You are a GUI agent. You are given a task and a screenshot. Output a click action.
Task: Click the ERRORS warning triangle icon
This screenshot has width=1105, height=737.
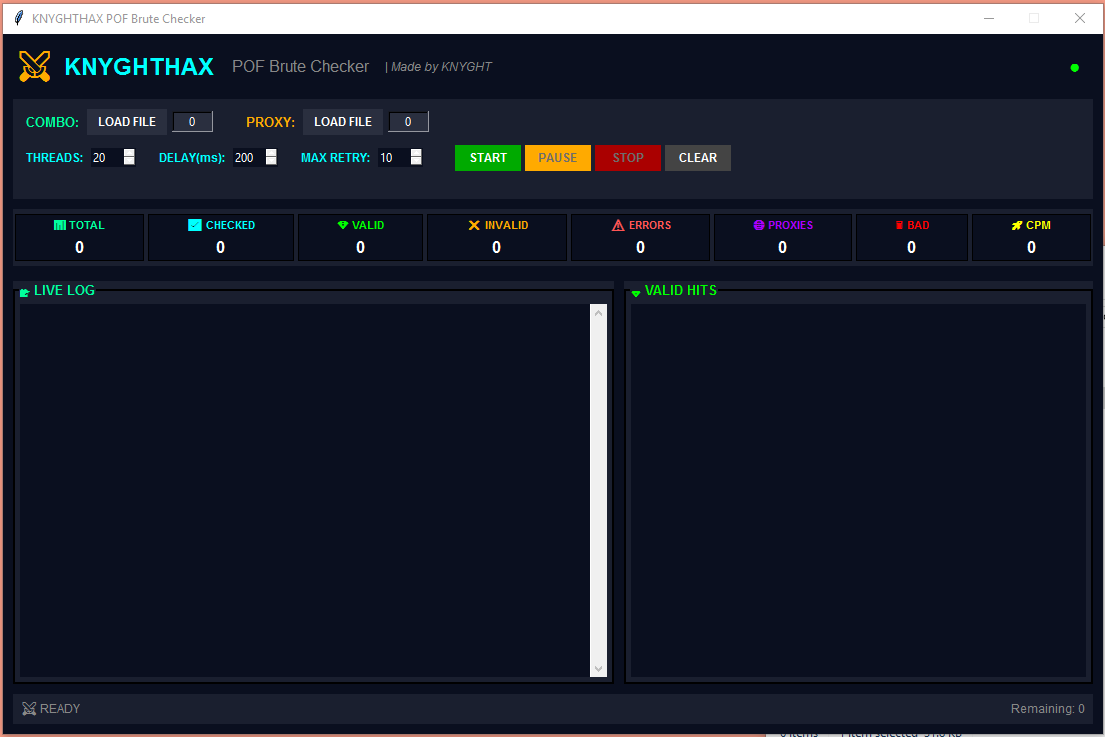click(618, 226)
